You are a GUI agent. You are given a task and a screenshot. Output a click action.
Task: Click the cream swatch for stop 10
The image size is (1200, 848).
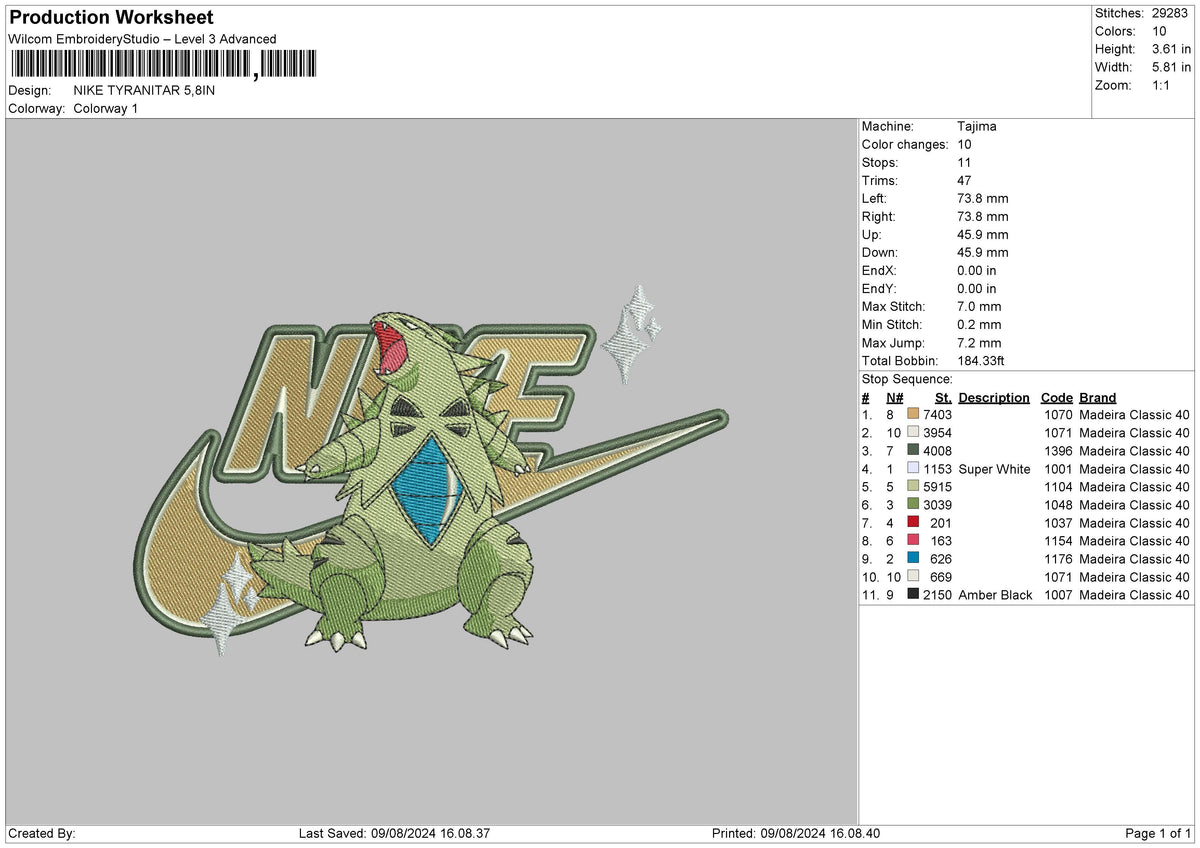[914, 577]
